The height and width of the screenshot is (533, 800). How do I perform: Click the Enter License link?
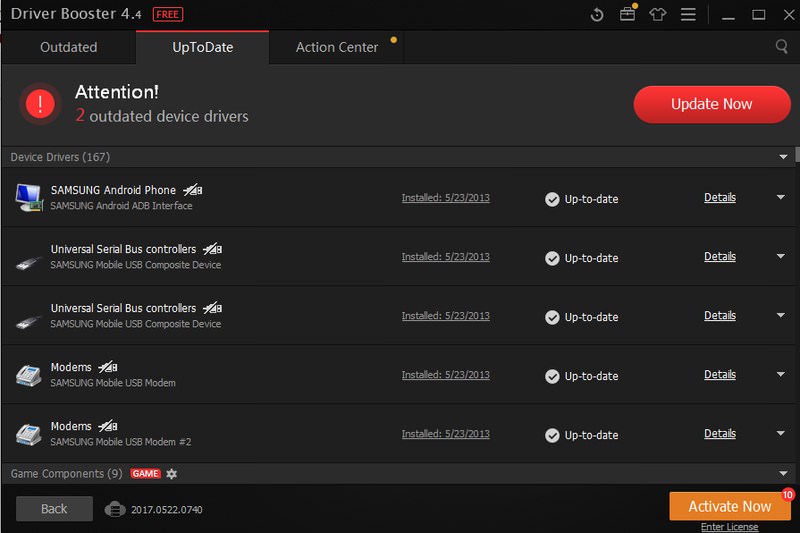tap(729, 527)
